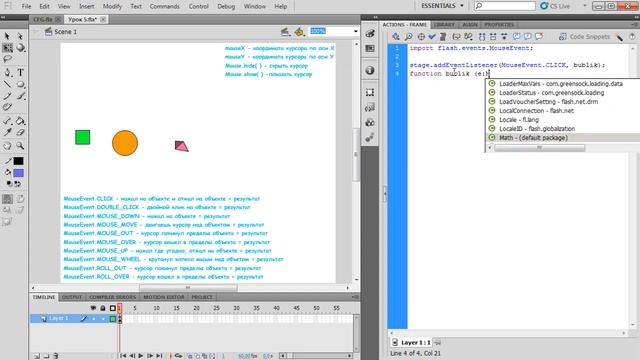640x360 pixels.
Task: Select the 3D Rotation tool
Action: click(20, 48)
